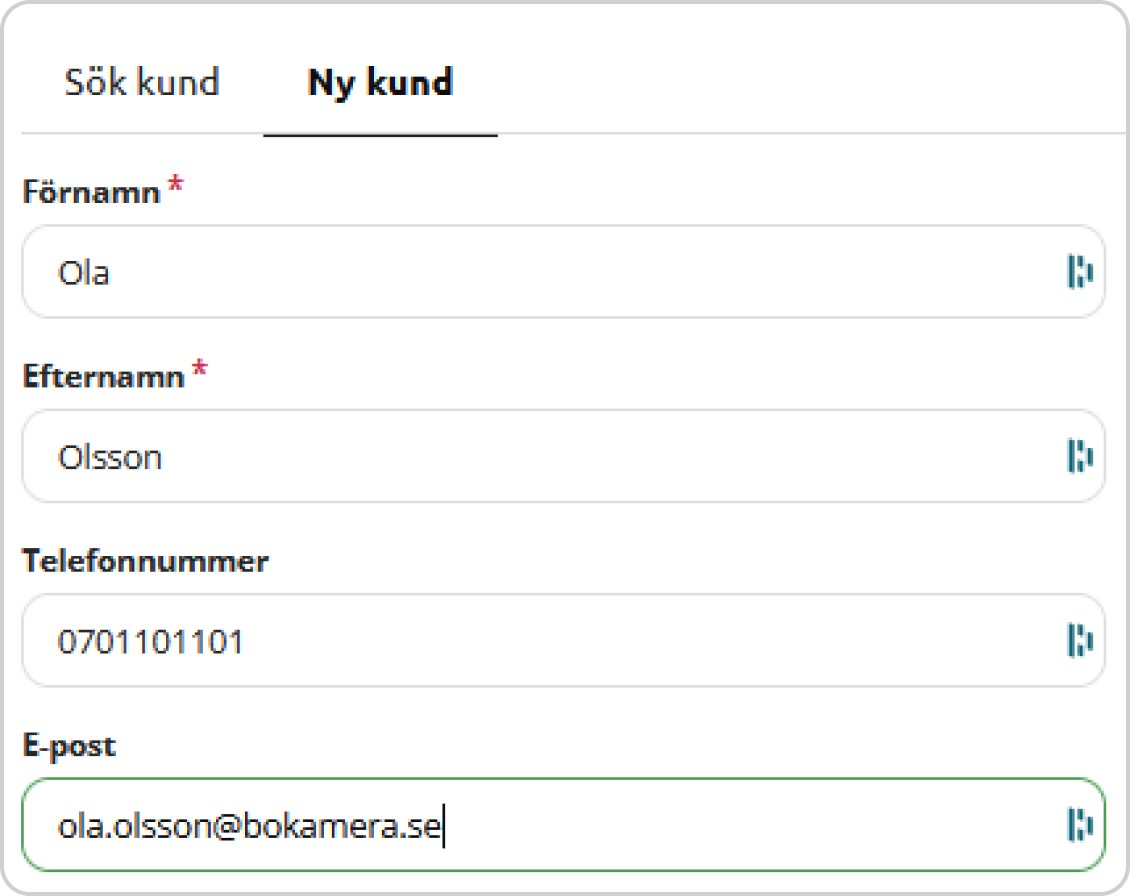The image size is (1130, 896).
Task: Click the Efternamn field label
Action: 104,377
